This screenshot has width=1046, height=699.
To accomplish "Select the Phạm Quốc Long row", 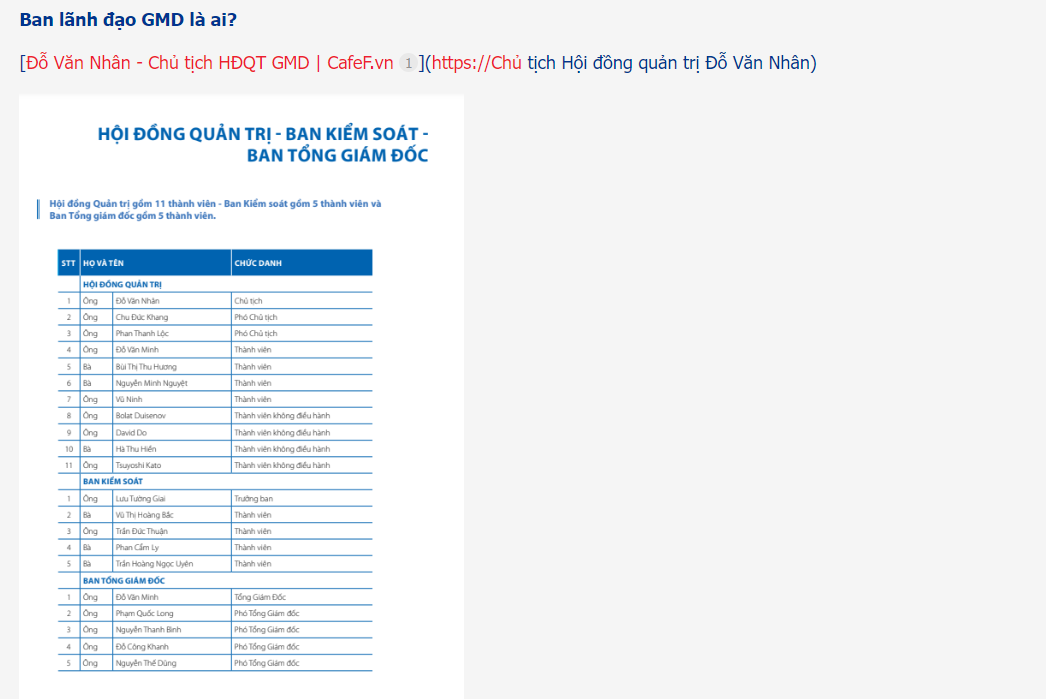I will tap(215, 614).
